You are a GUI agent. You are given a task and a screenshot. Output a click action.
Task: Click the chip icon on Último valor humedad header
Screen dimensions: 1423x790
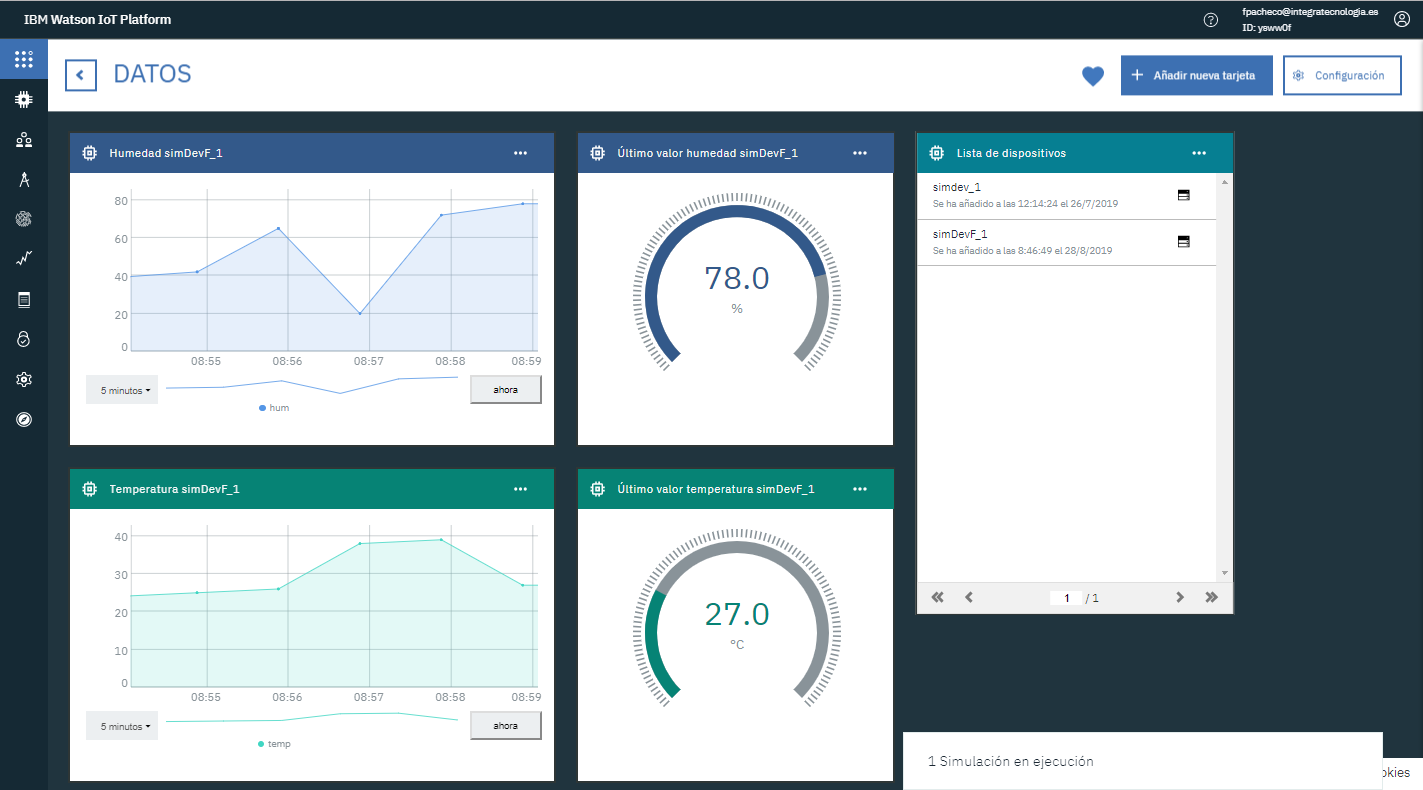(x=597, y=153)
